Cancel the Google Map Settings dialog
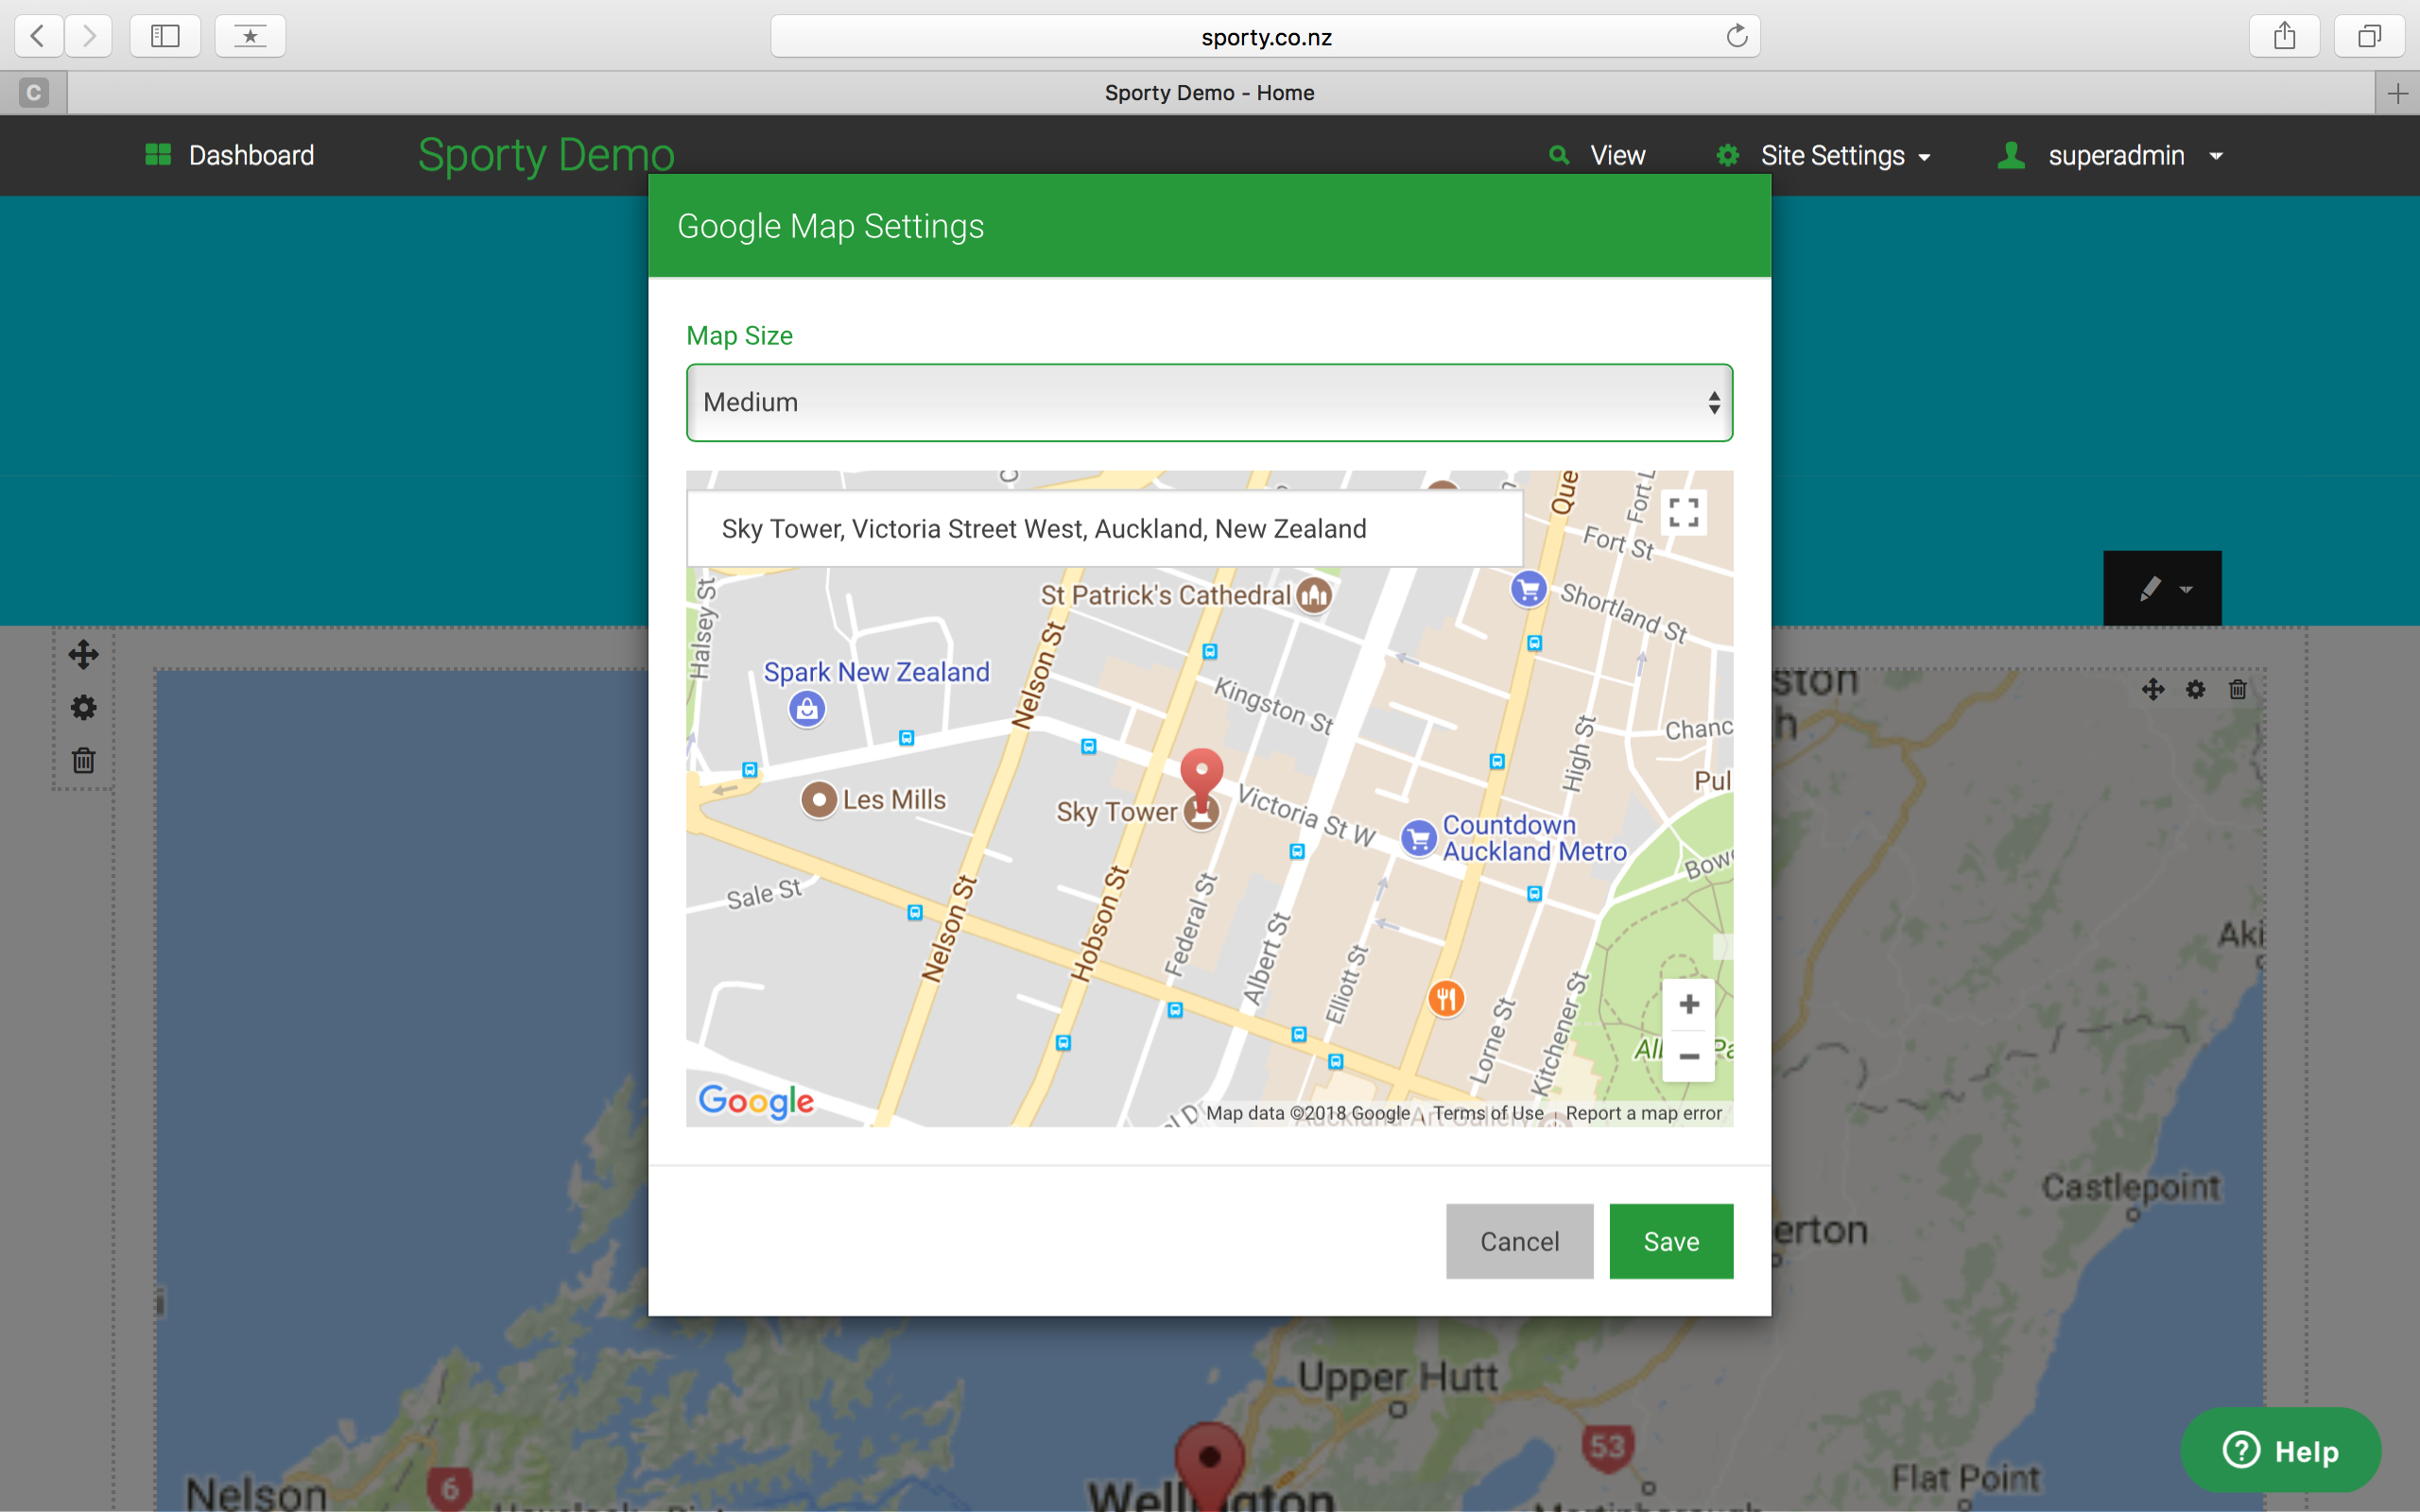This screenshot has width=2420, height=1512. tap(1519, 1241)
